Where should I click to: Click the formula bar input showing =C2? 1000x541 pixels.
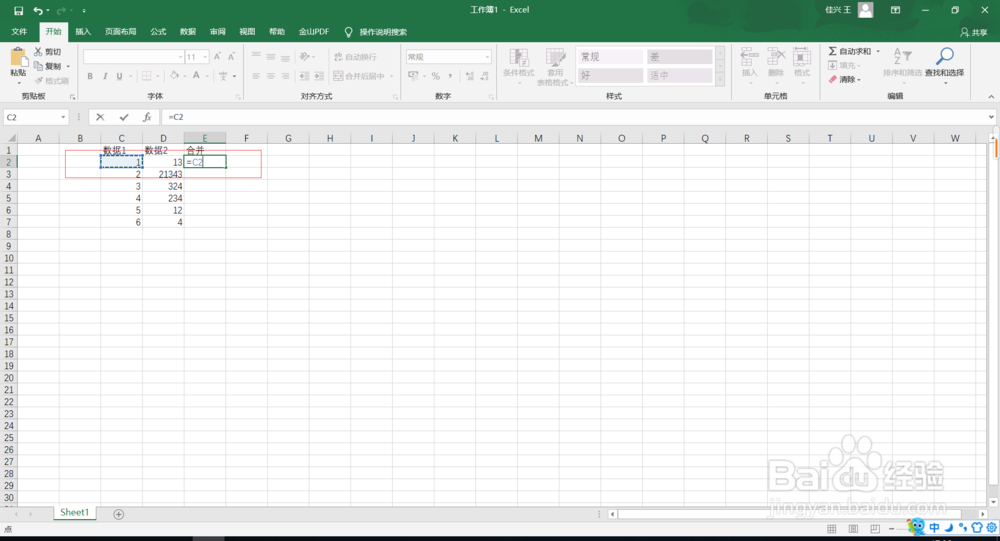click(x=574, y=117)
